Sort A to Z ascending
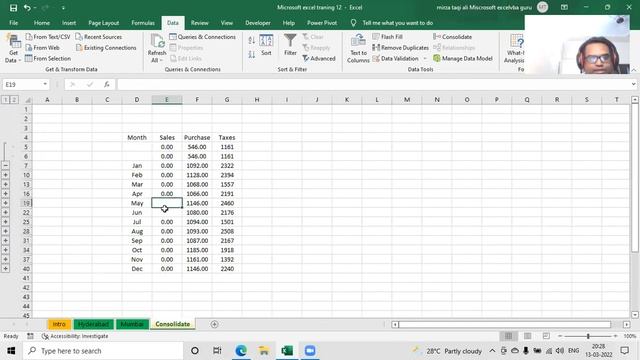 click(251, 40)
